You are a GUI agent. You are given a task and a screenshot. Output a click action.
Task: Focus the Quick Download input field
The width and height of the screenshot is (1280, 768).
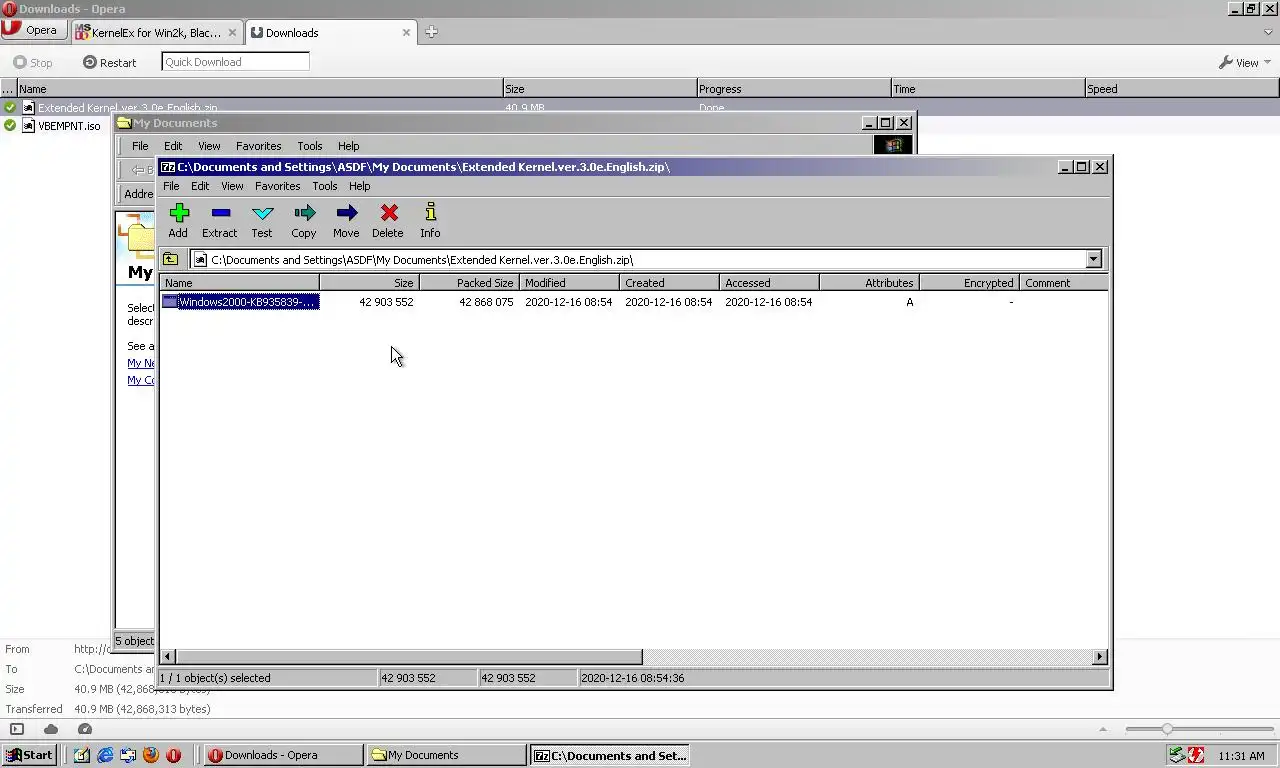[x=235, y=62]
